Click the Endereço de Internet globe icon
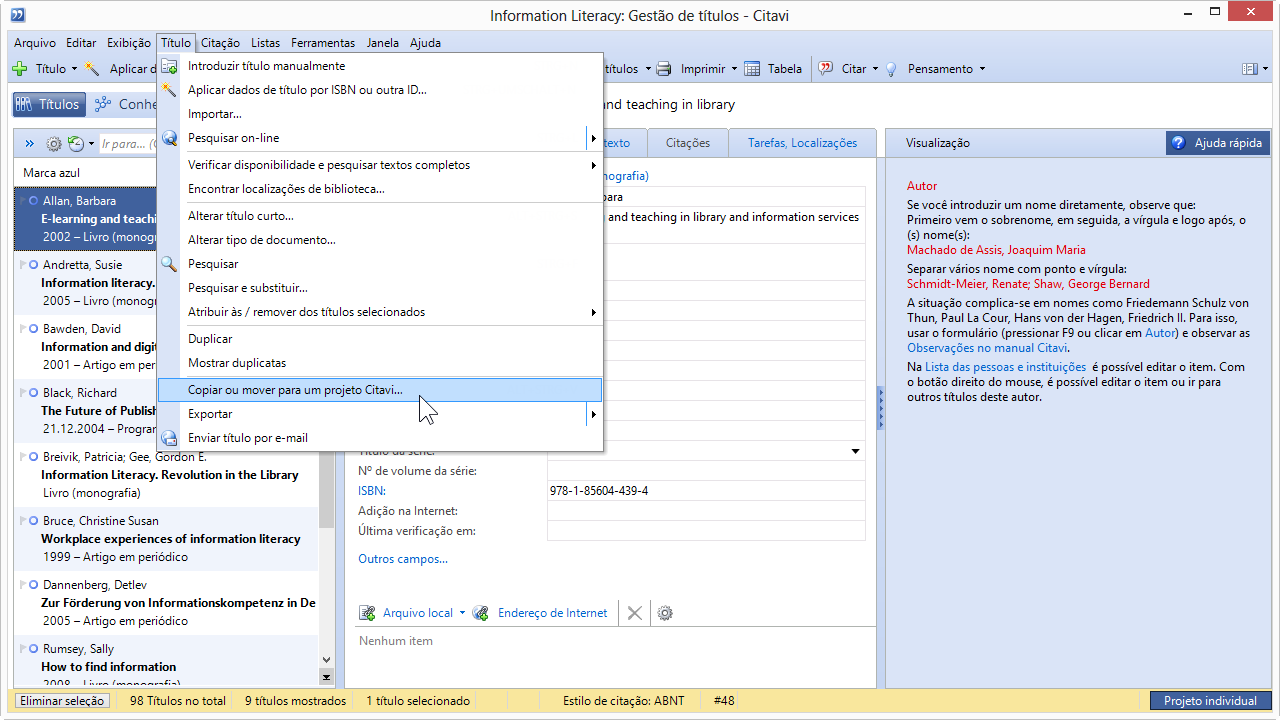 (481, 613)
